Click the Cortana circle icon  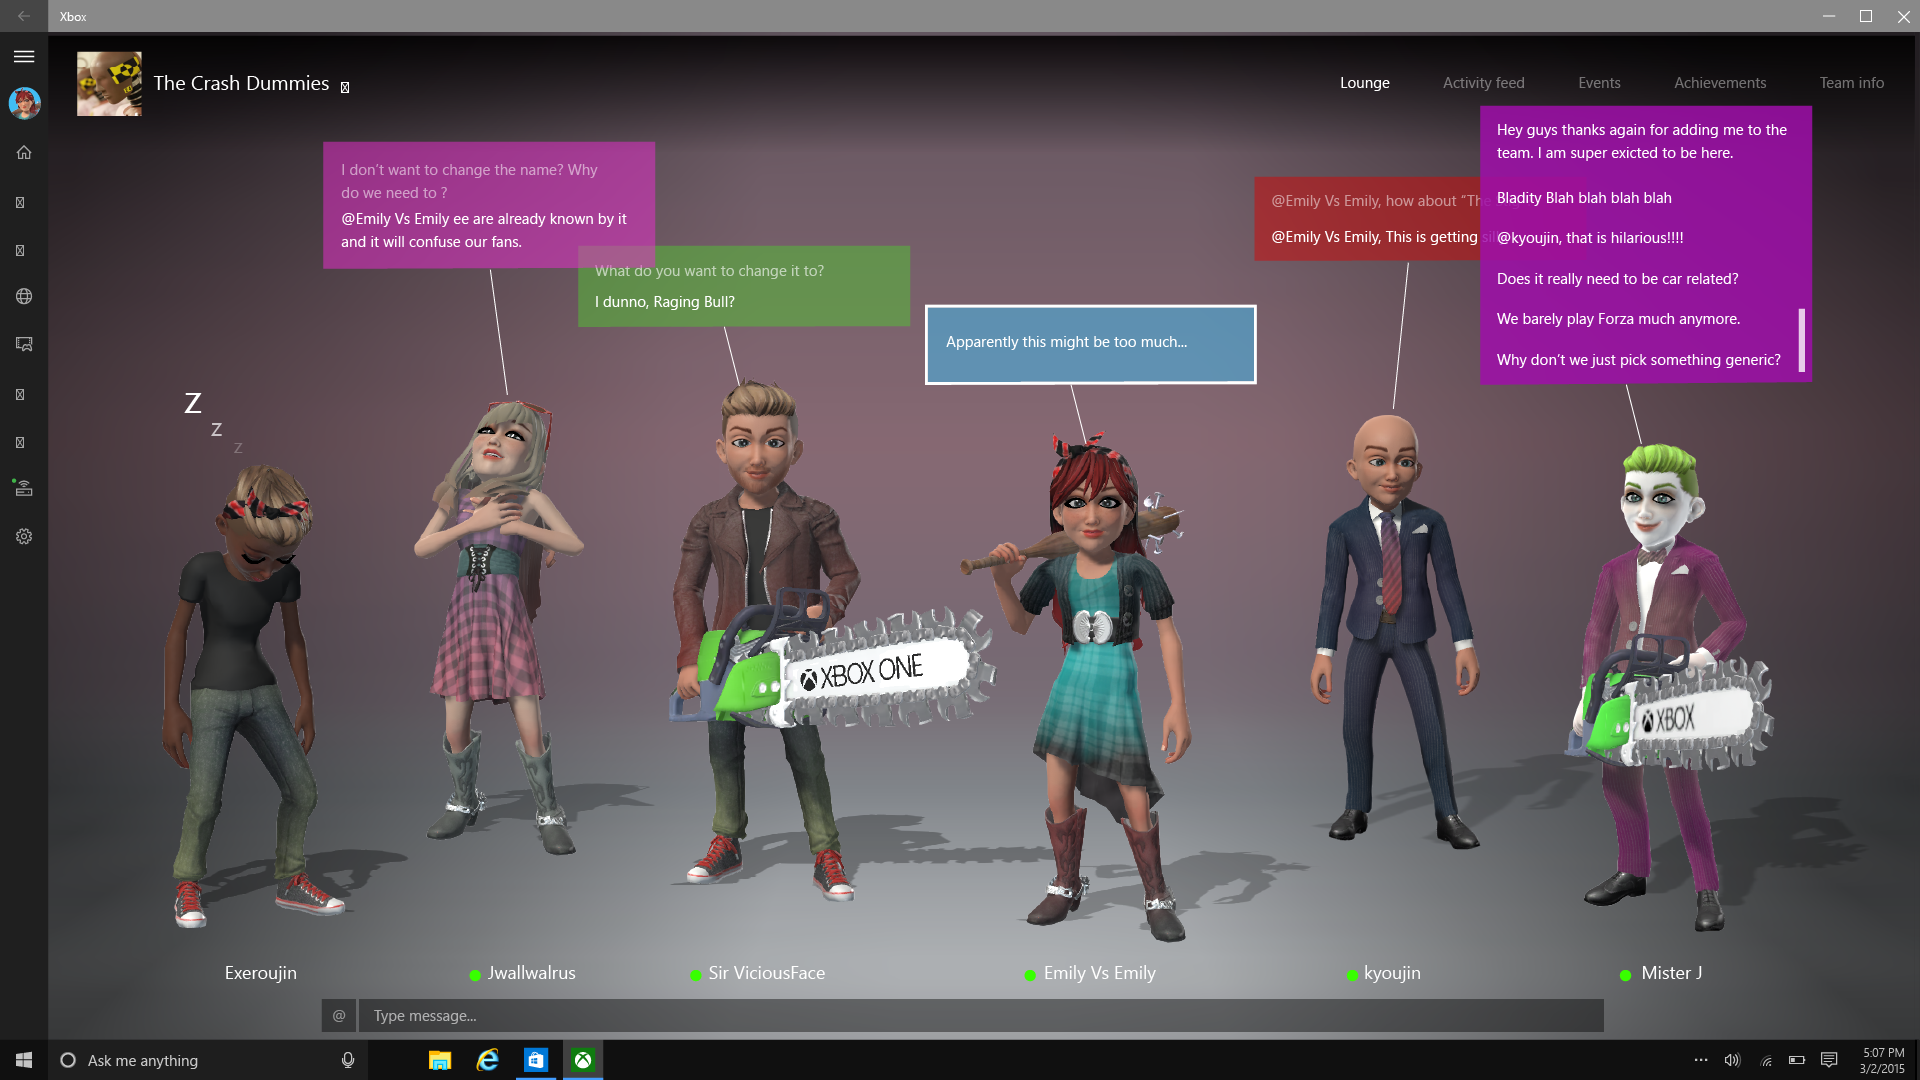point(68,1060)
